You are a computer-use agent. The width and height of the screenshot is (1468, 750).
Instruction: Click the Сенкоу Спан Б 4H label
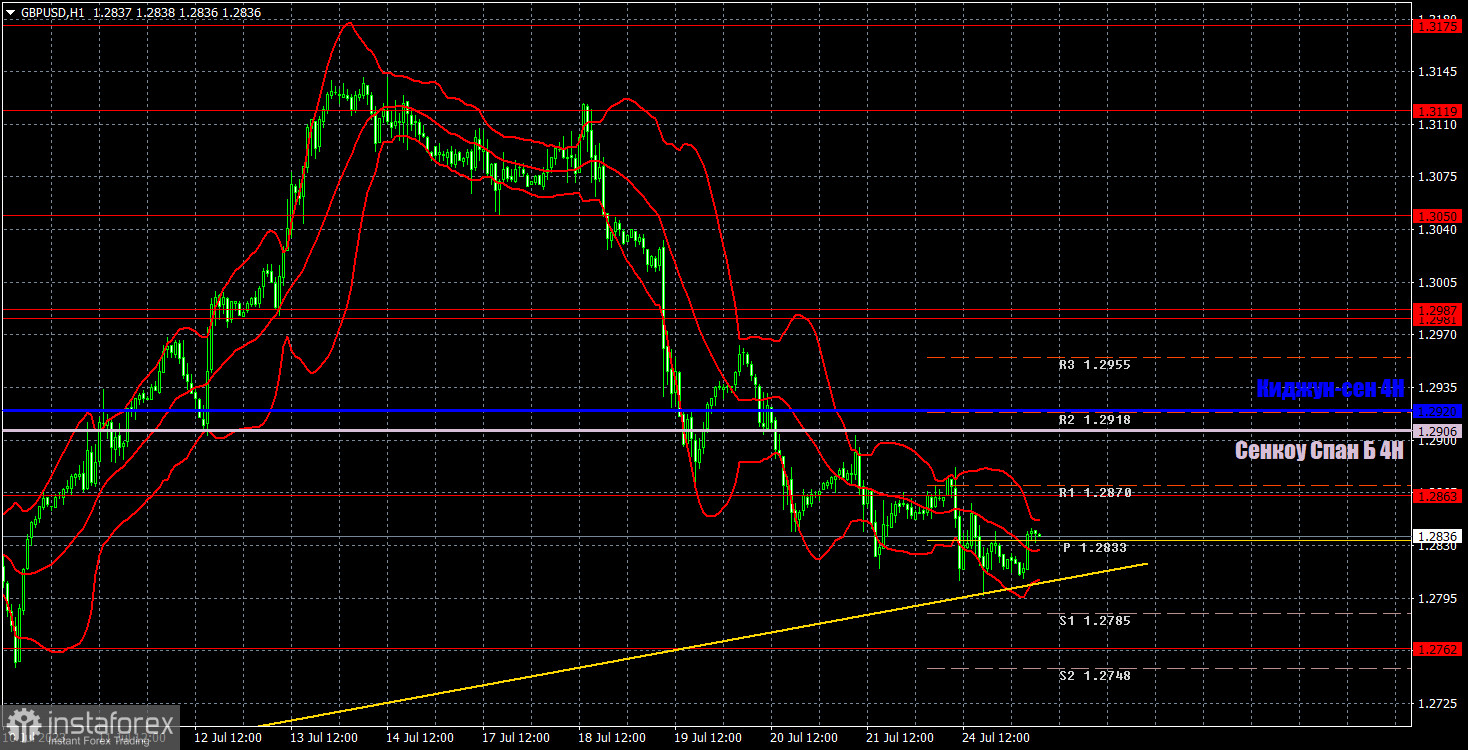1319,451
